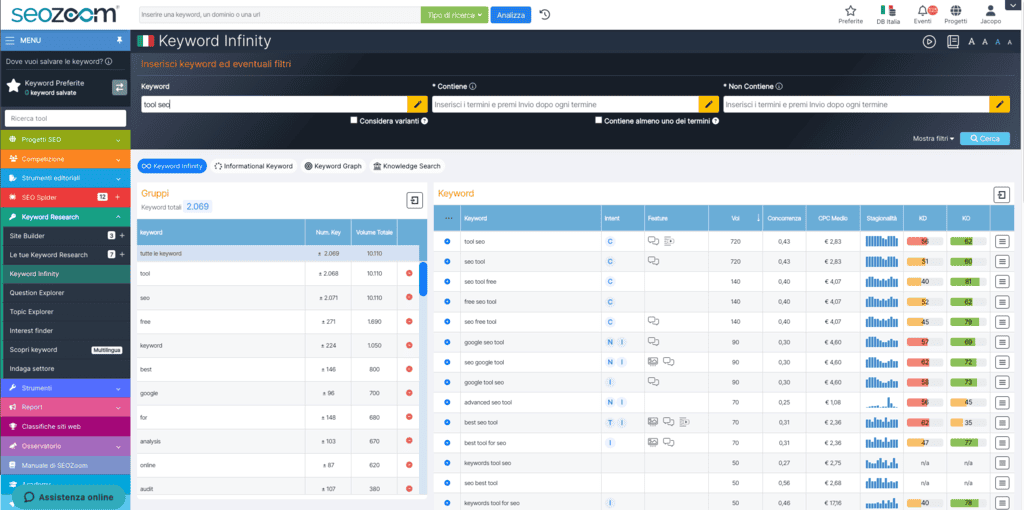
Task: Remove the 'tool' group with red minus
Action: pos(409,274)
